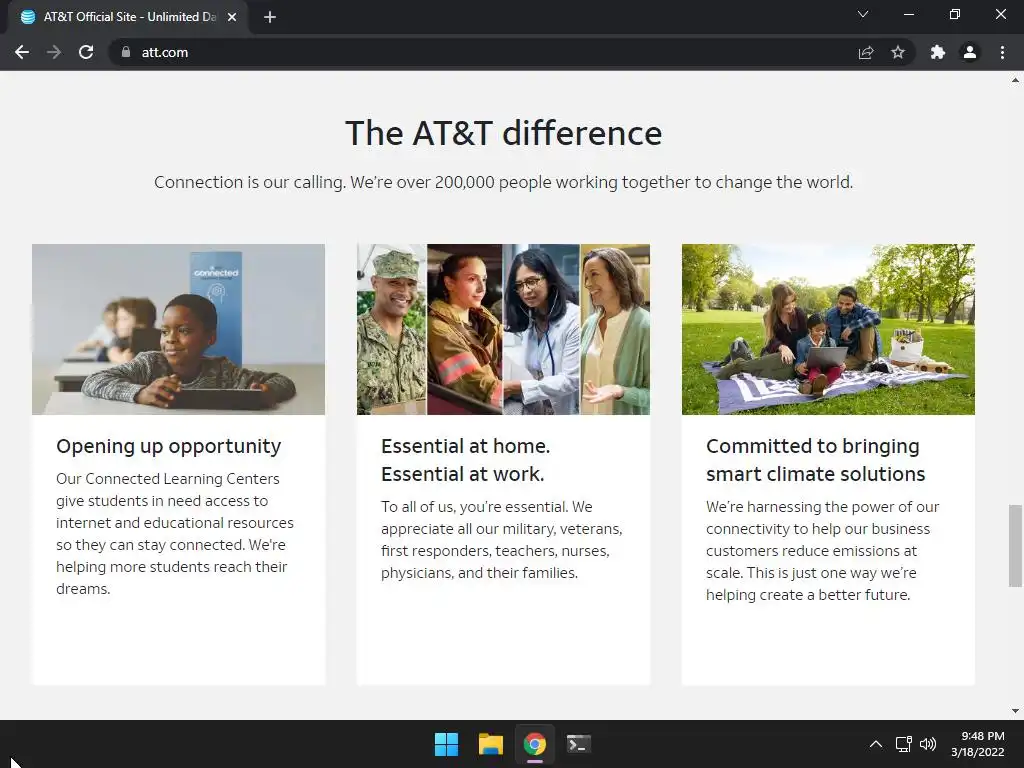Click the reduce emissions at scale paragraph
This screenshot has height=768, width=1024.
[x=823, y=551]
